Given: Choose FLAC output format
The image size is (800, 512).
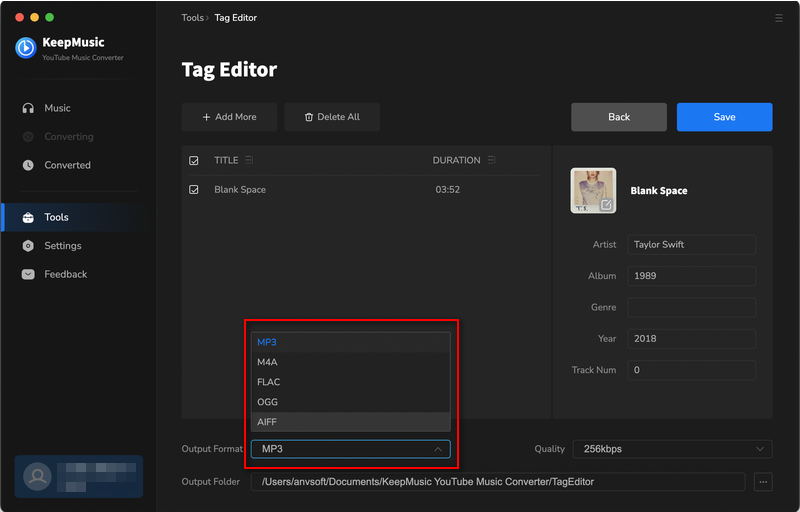Looking at the screenshot, I should coord(351,382).
